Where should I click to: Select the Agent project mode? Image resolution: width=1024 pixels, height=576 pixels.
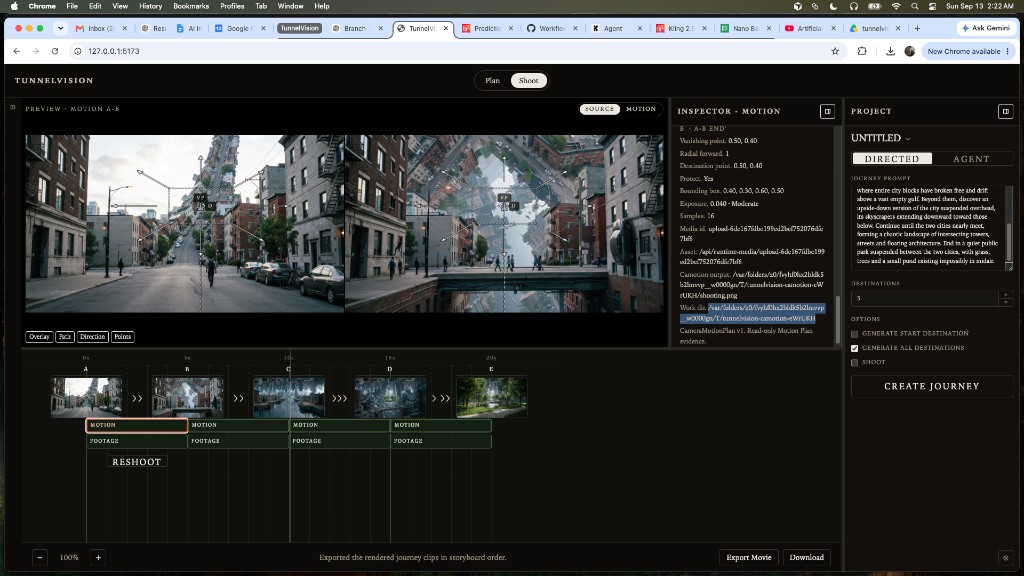[971, 159]
